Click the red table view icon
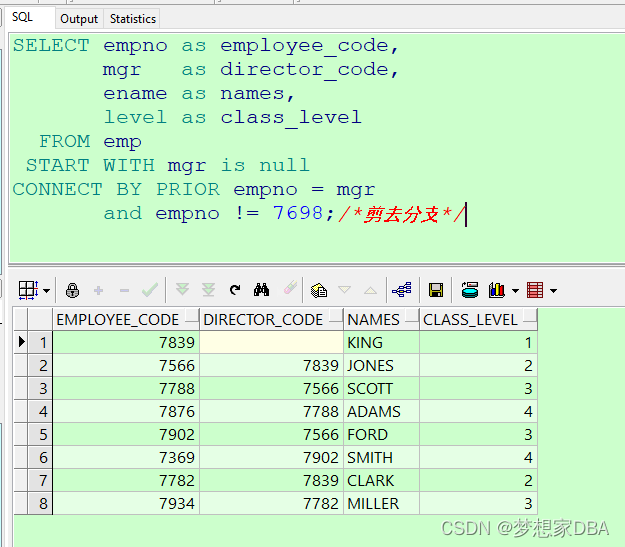 [x=535, y=290]
